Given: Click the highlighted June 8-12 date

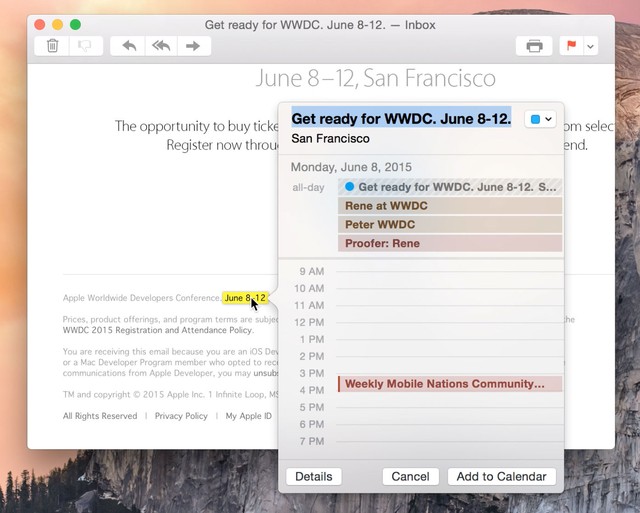Looking at the screenshot, I should click(245, 298).
